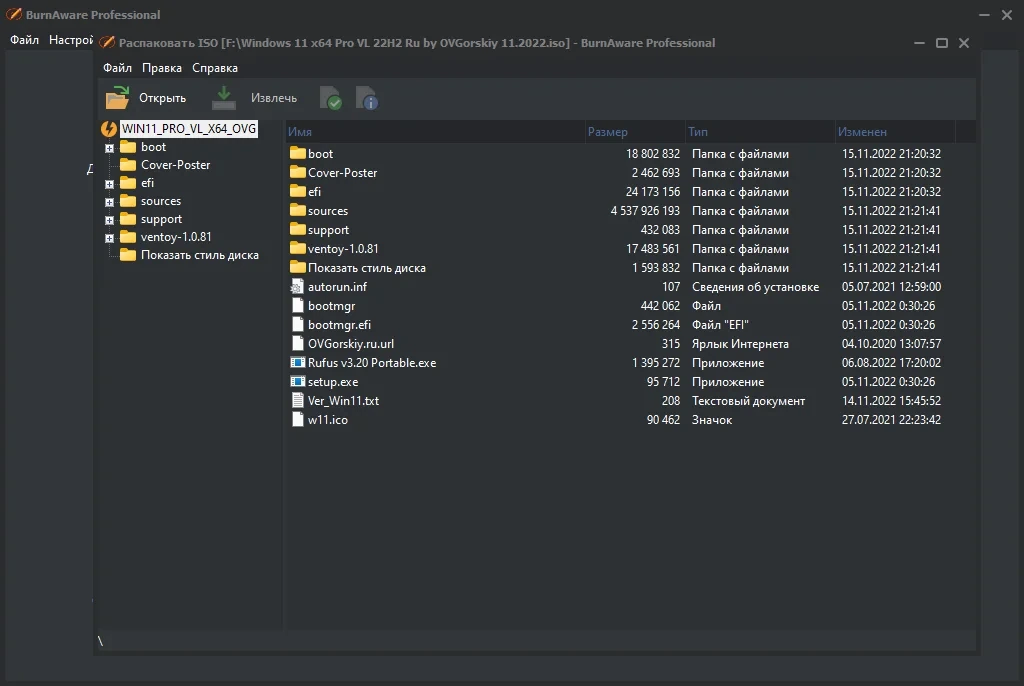Click the setup.exe application icon
This screenshot has height=686, width=1024.
[298, 382]
